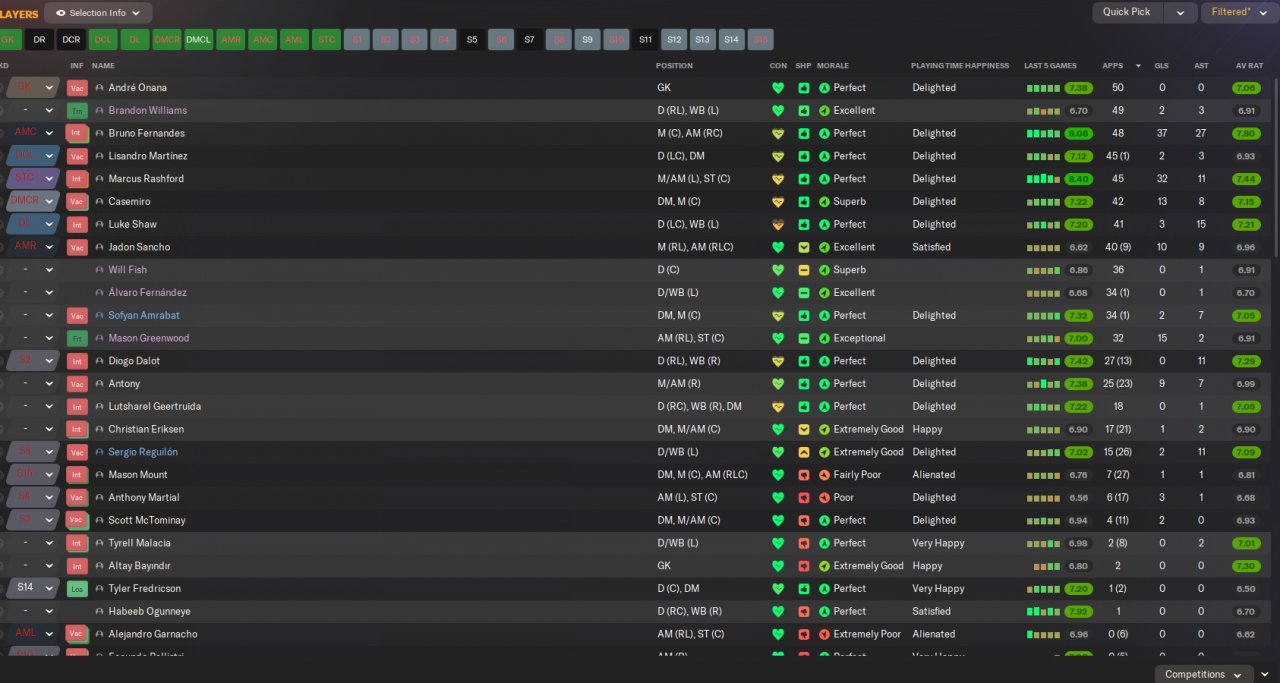Click Mason Greenwood's Frt status icon
This screenshot has width=1280, height=683.
click(77, 338)
